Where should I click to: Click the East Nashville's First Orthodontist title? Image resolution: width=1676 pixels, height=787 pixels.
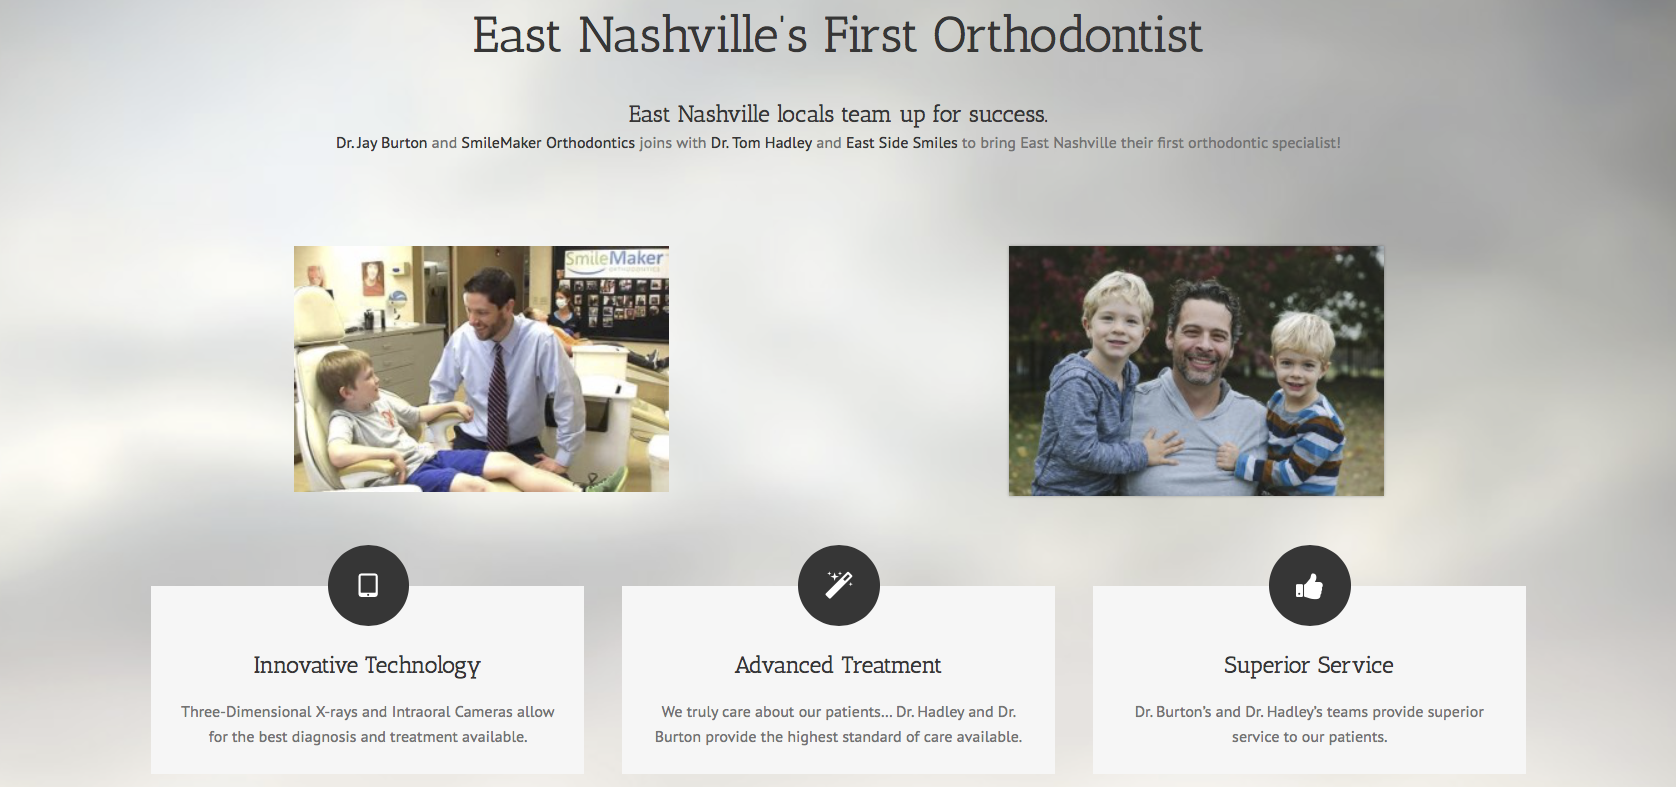(838, 36)
